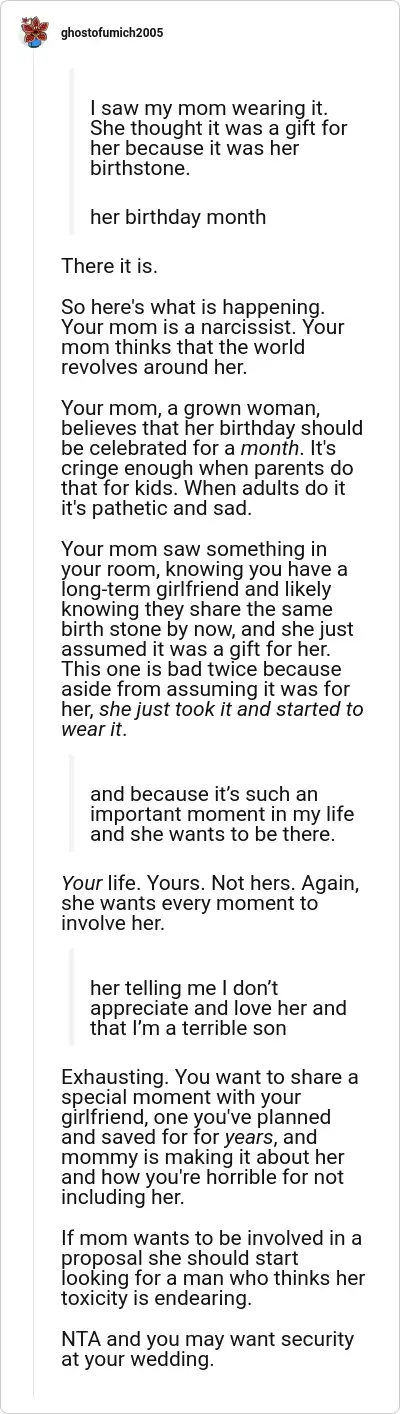The height and width of the screenshot is (1414, 400).
Task: Click the gray quote bar beside "I saw my mom"
Action: pos(72,152)
